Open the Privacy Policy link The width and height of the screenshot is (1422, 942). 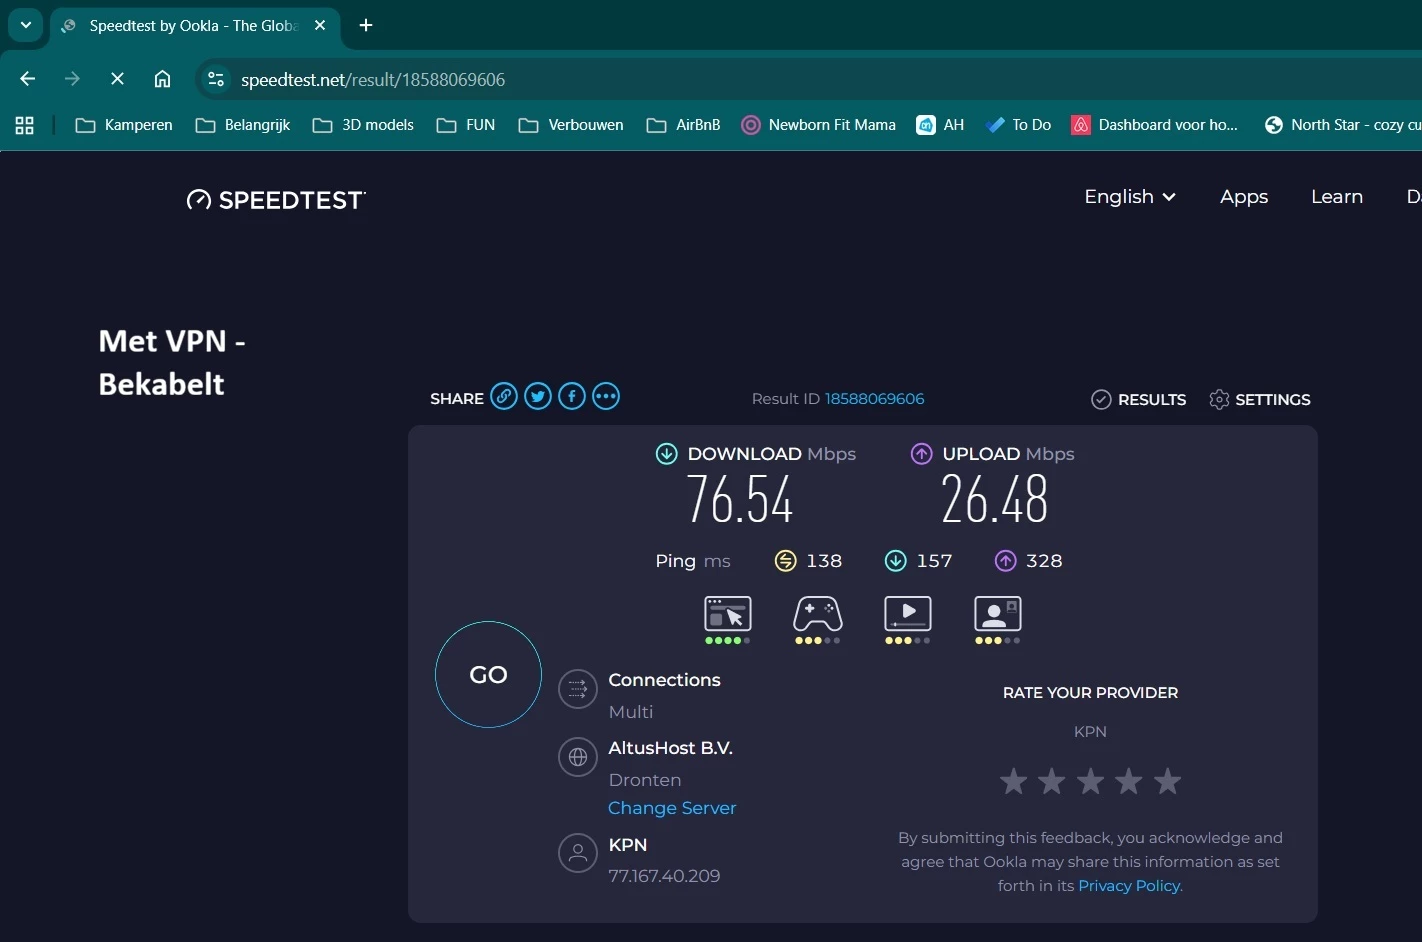click(1129, 886)
